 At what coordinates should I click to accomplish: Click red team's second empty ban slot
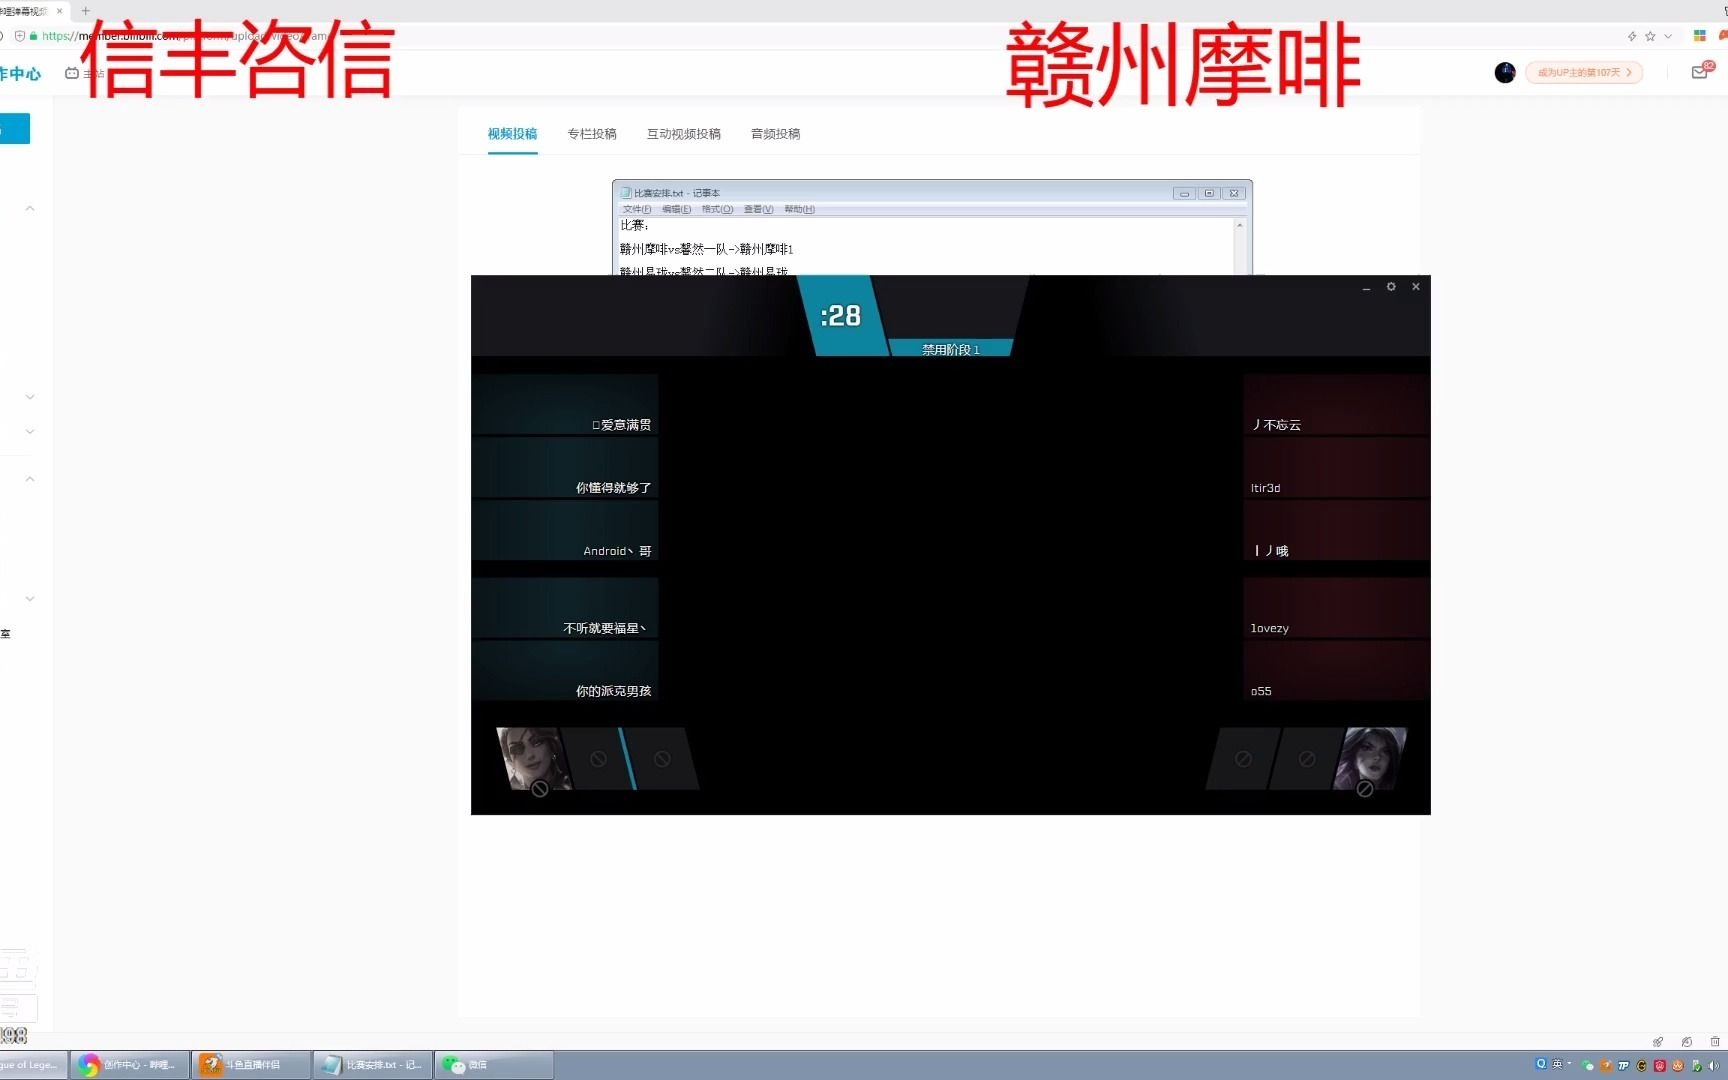tap(1307, 759)
